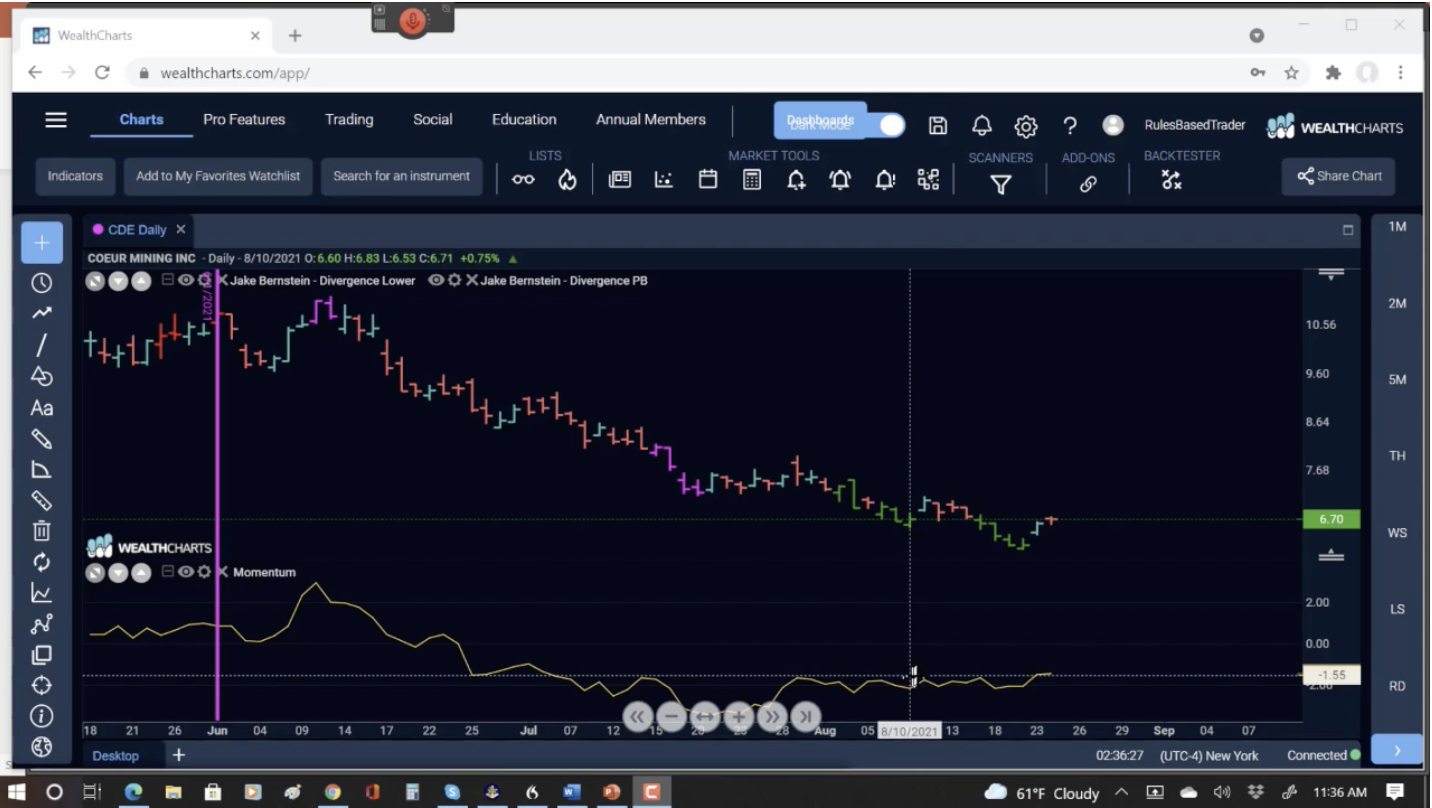1432x808 pixels.
Task: Open the Pro Features menu
Action: [x=244, y=120]
